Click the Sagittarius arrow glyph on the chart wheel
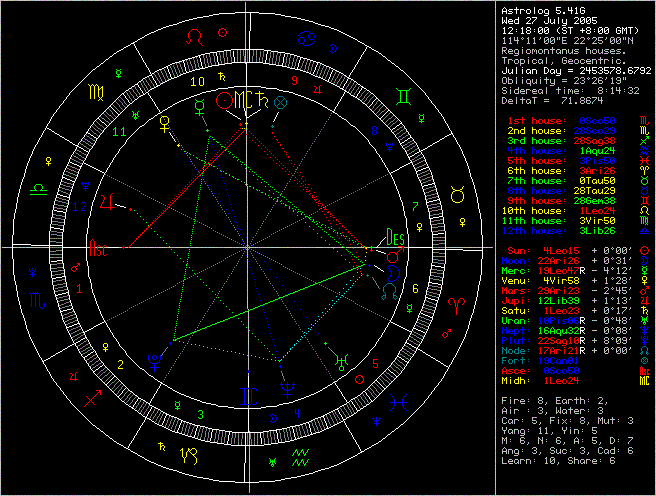Image resolution: width=656 pixels, height=496 pixels. pos(92,398)
